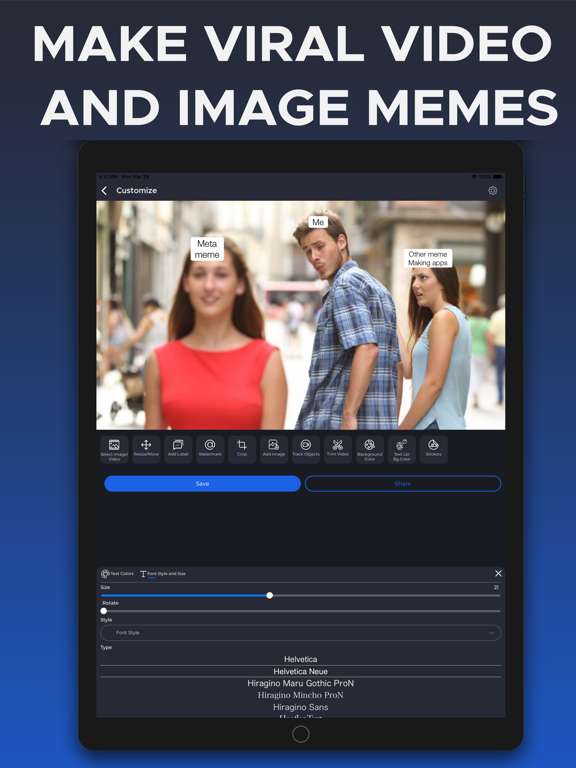
Task: Pick Hiragino Maru Gothic ProN font
Action: [300, 683]
